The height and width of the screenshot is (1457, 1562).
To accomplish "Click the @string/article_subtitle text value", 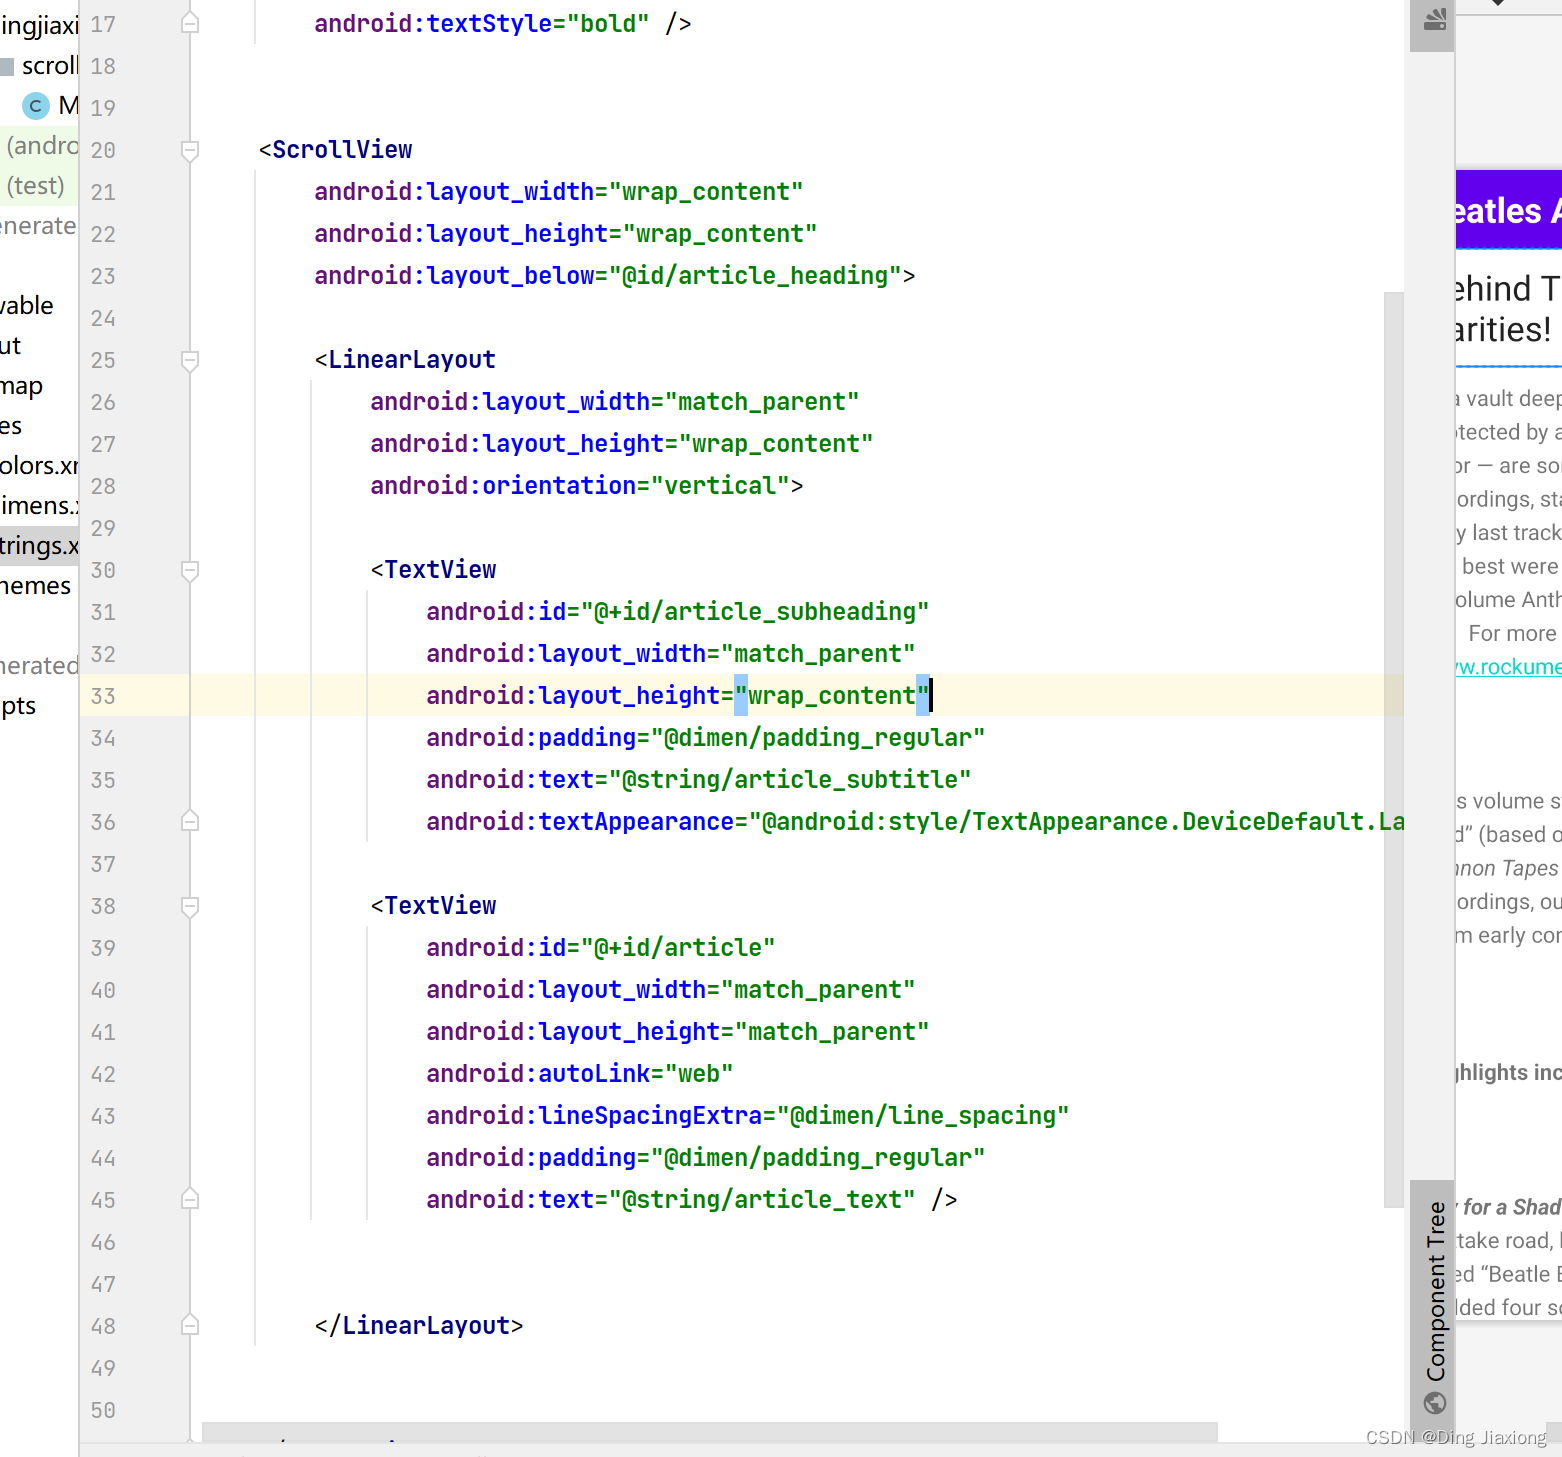I will tap(789, 780).
